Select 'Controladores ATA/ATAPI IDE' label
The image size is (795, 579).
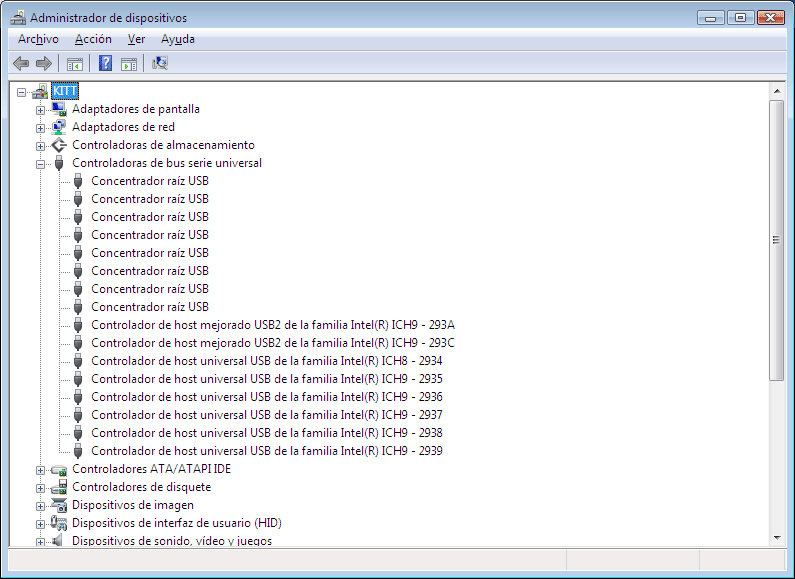(152, 469)
